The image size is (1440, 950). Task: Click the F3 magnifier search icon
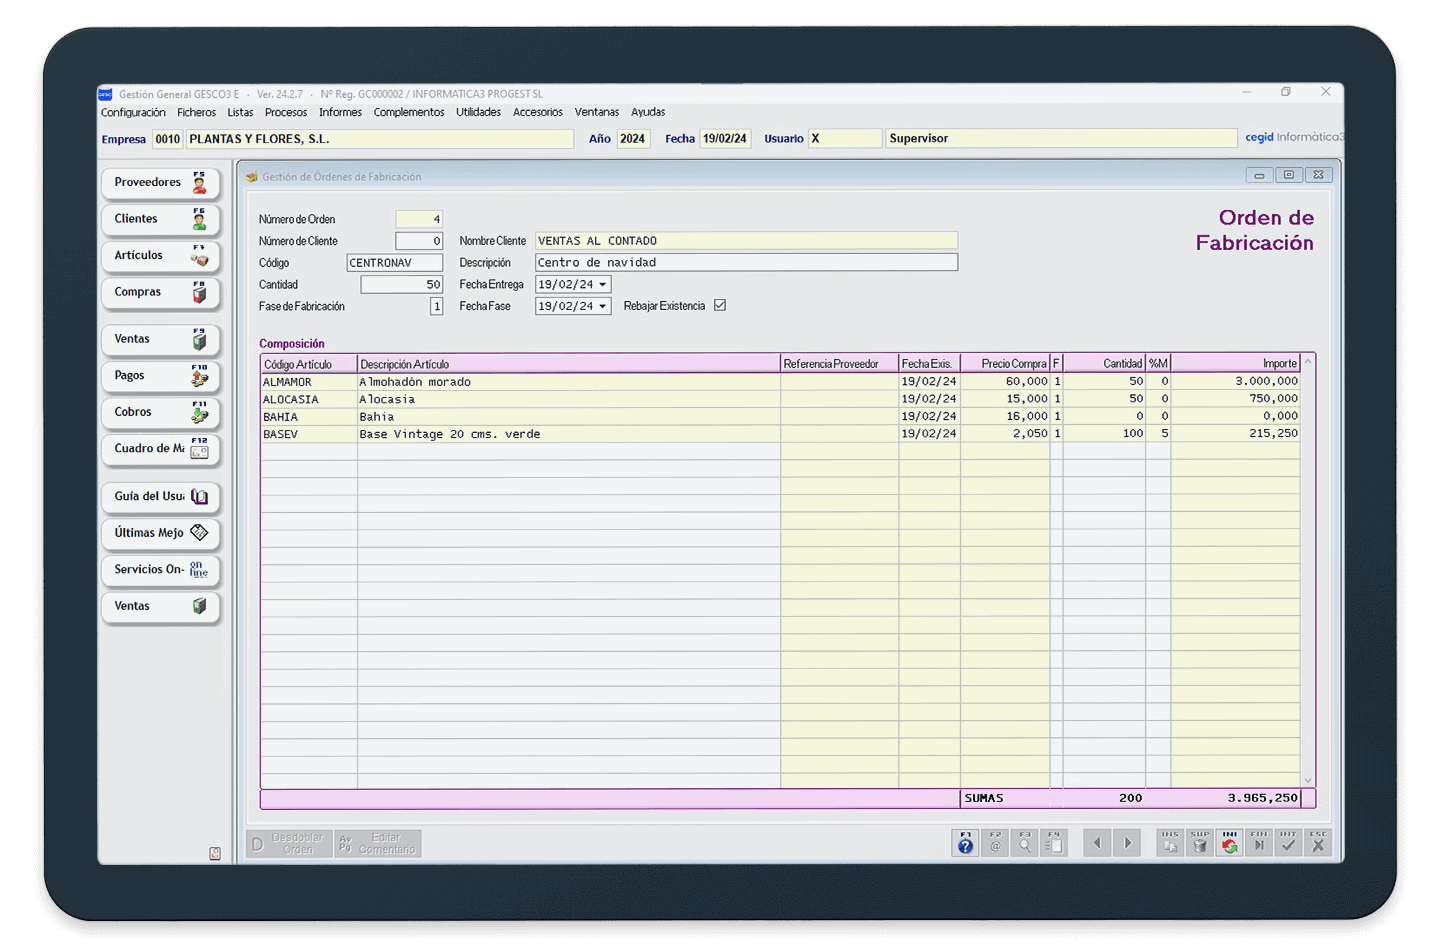point(1025,843)
